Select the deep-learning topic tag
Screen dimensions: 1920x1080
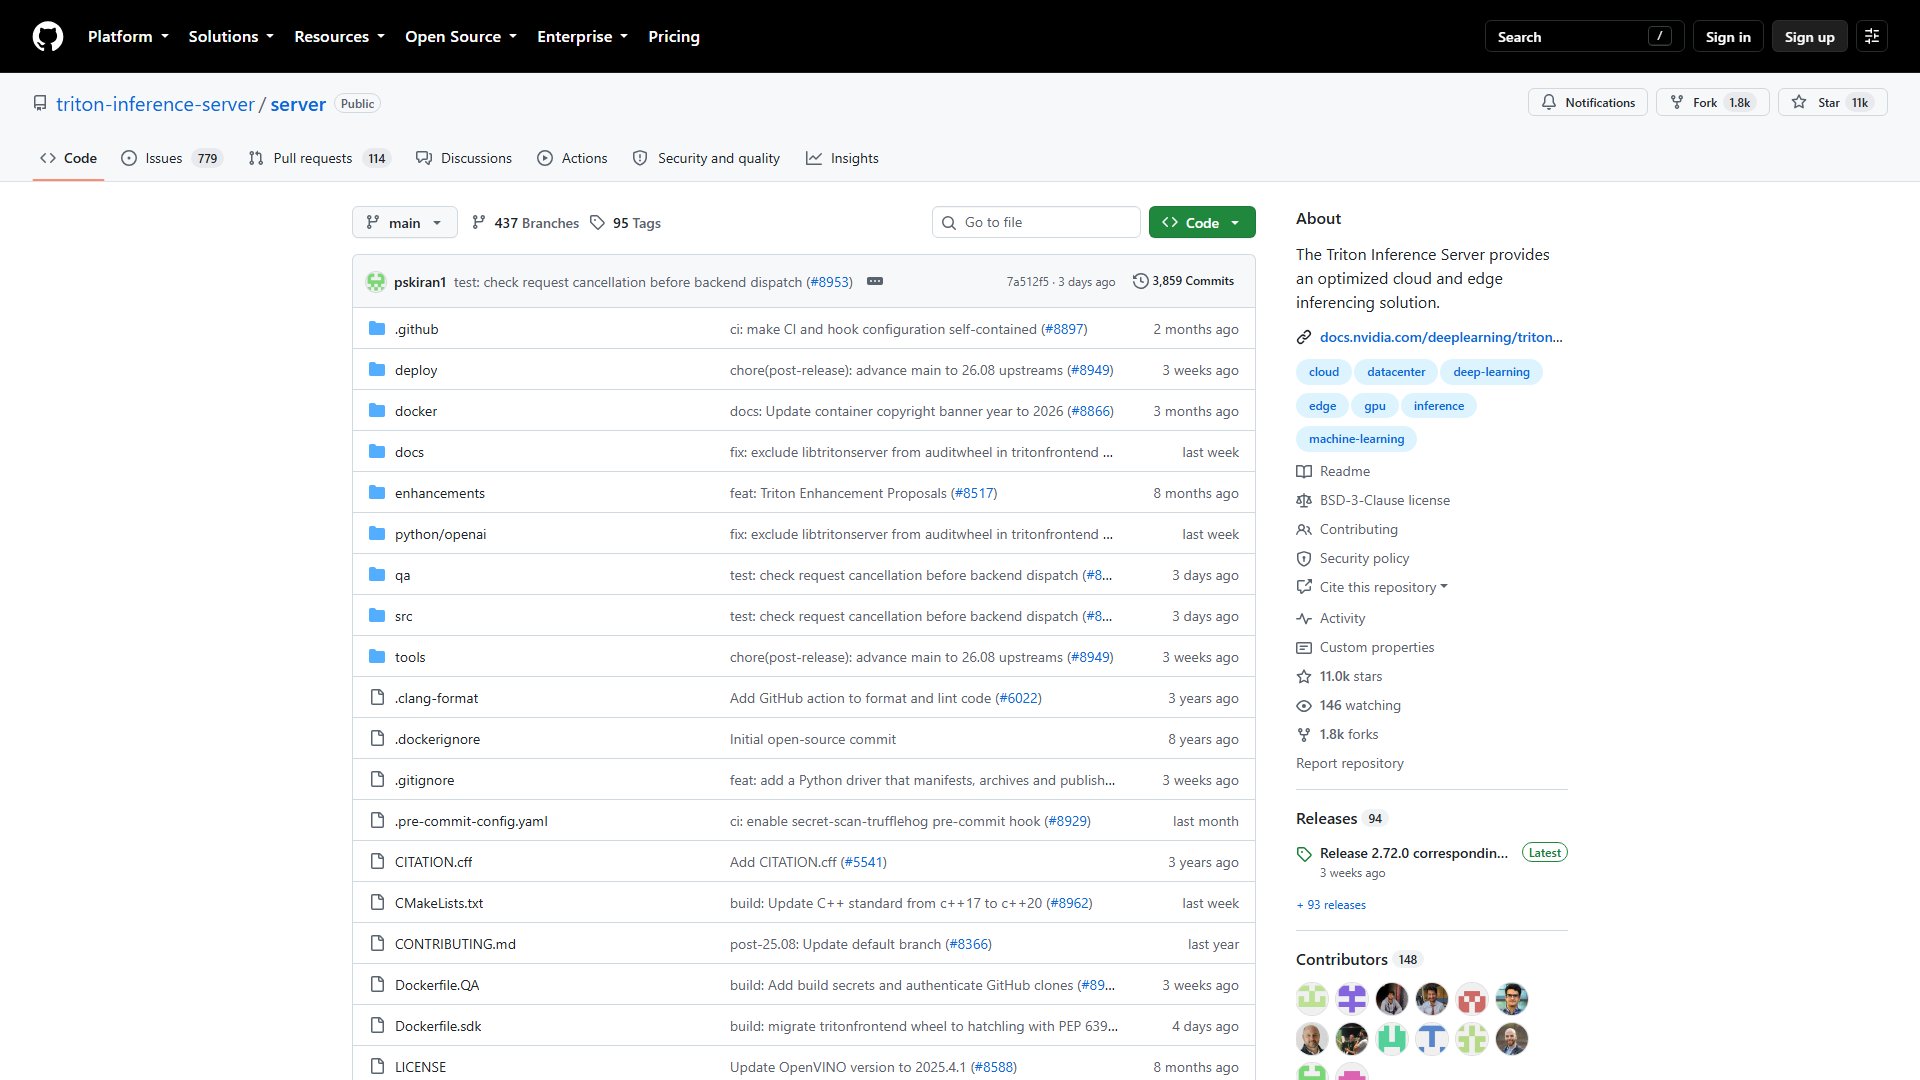tap(1491, 372)
